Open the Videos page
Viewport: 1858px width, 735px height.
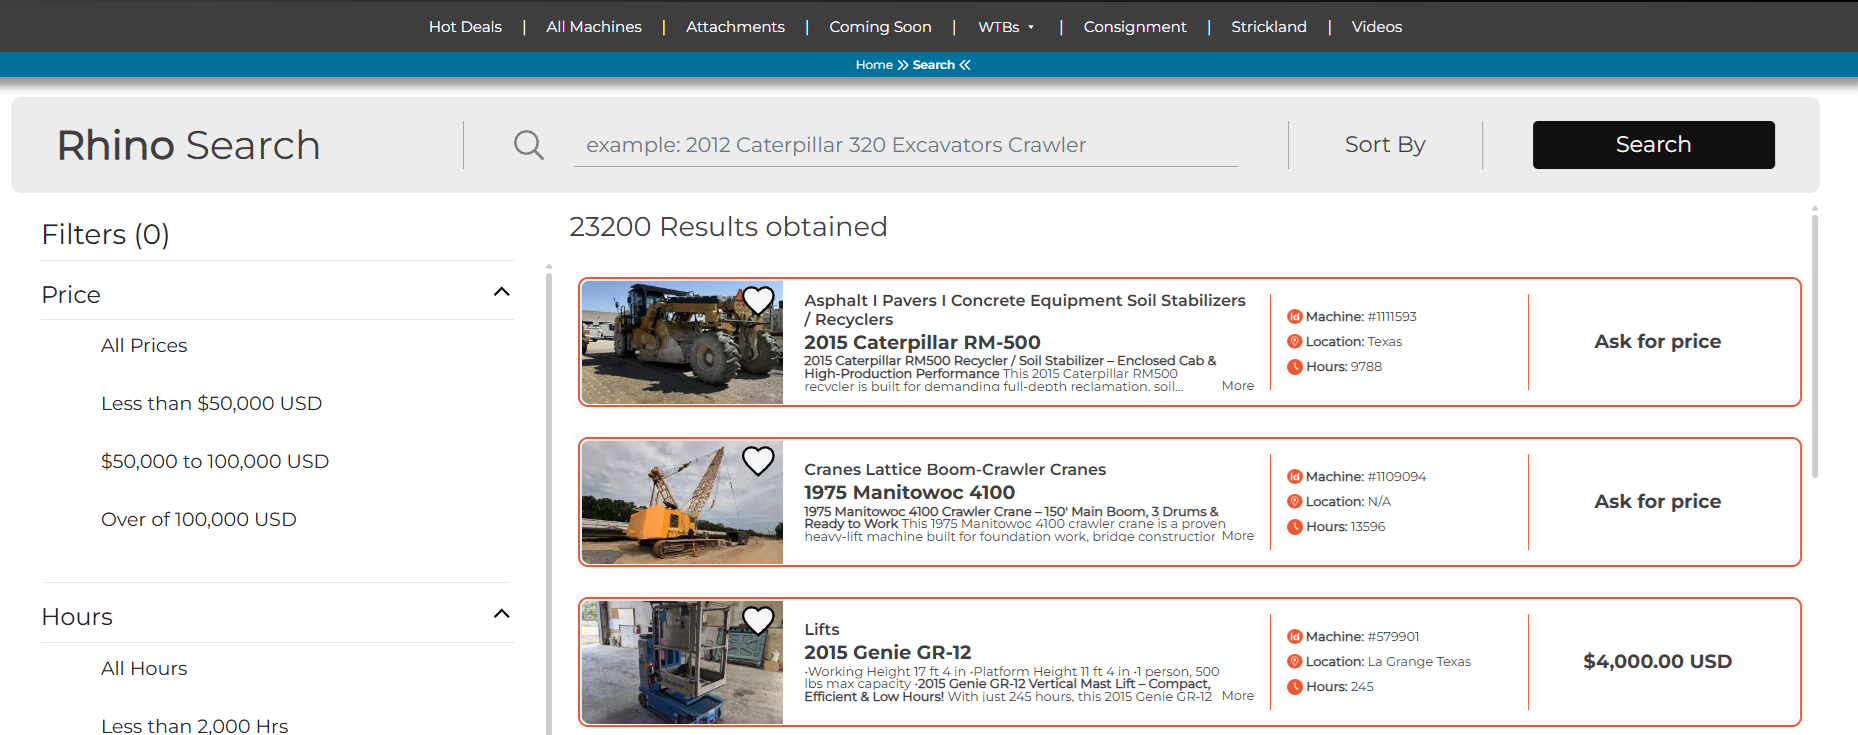click(x=1377, y=27)
